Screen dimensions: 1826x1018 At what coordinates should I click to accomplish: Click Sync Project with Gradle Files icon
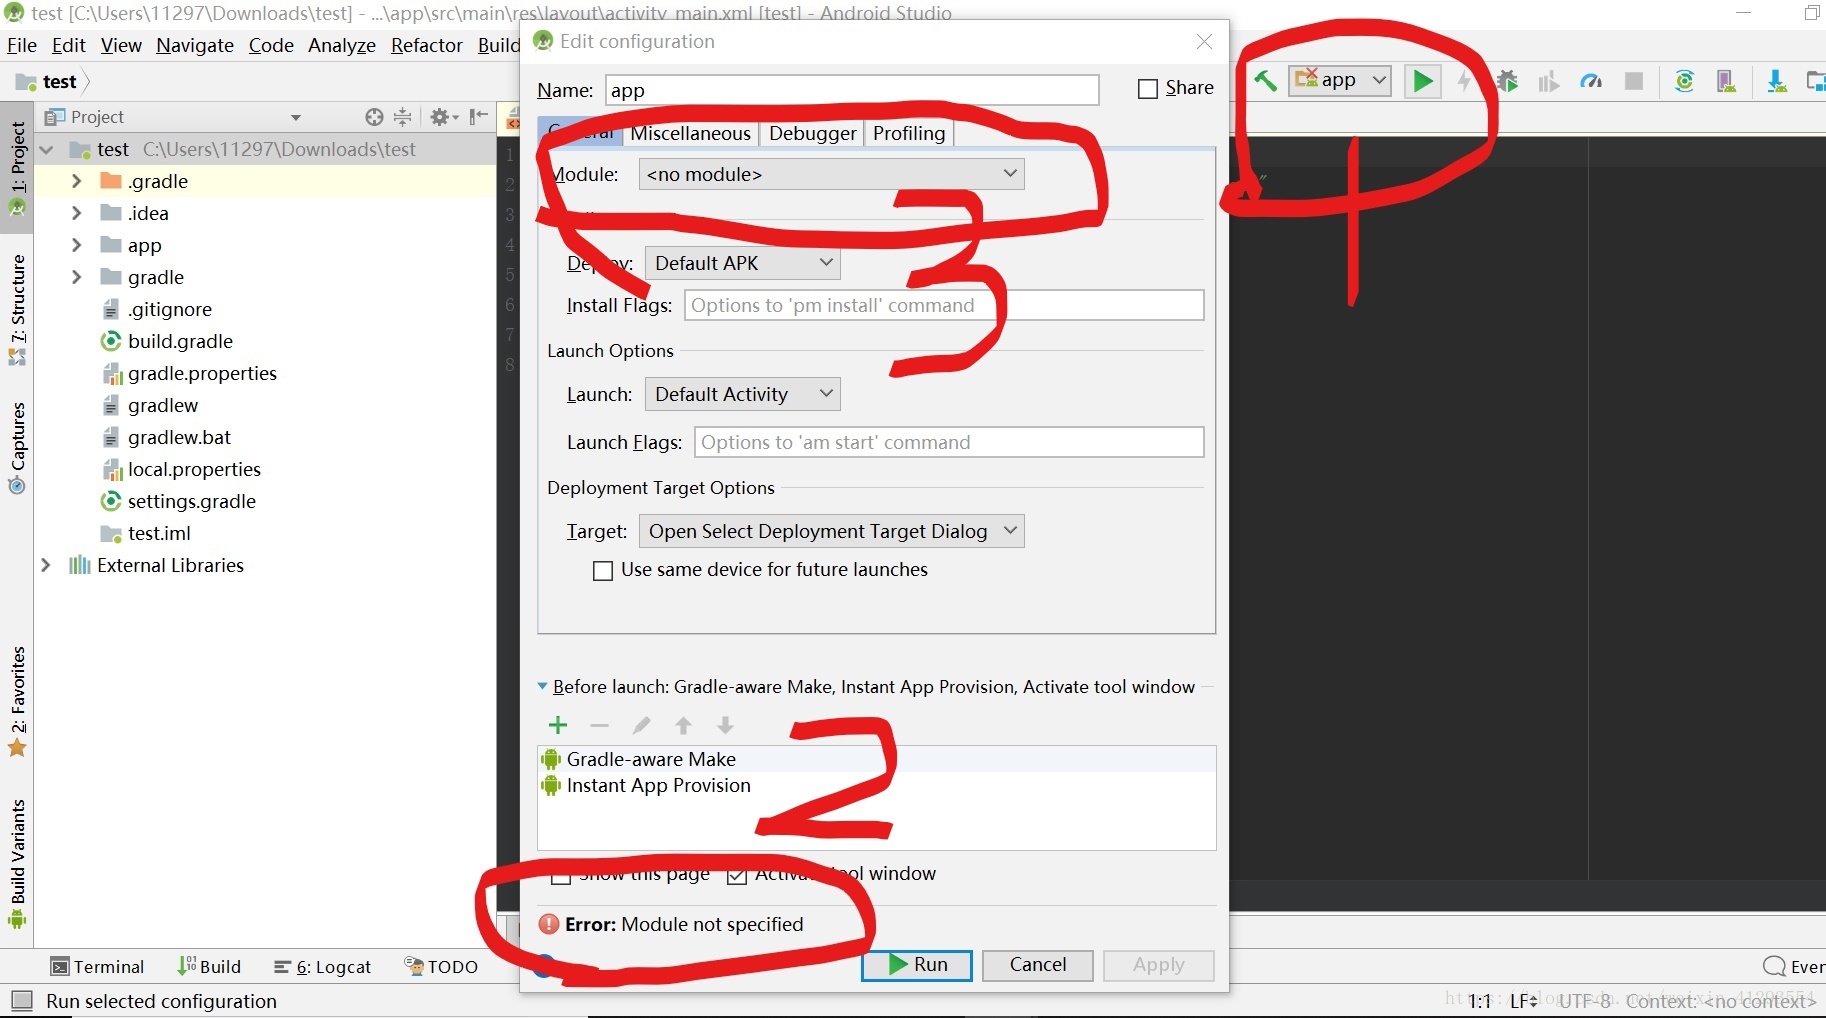(1684, 81)
